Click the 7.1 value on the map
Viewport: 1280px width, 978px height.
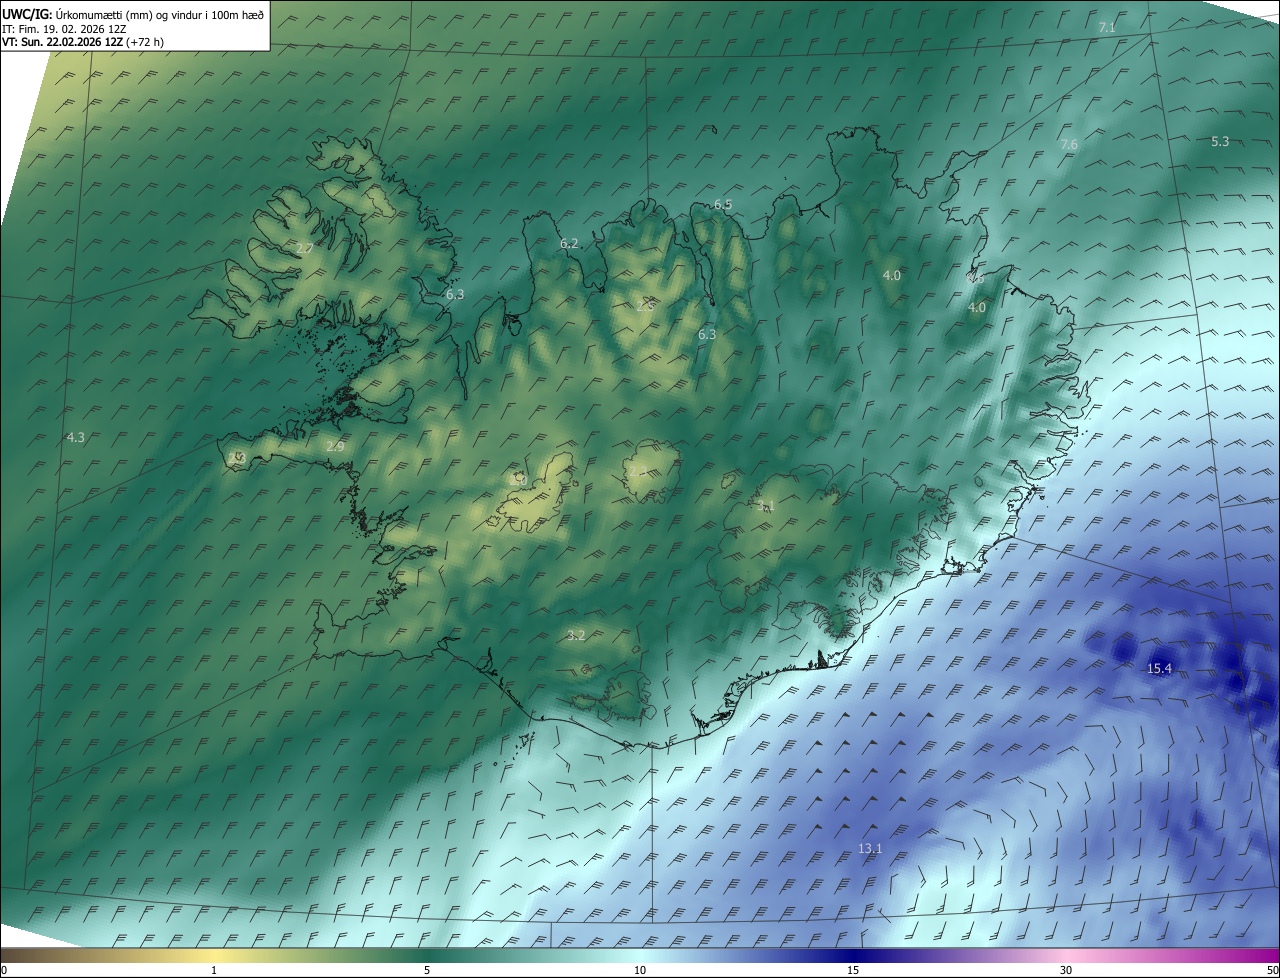click(1107, 28)
